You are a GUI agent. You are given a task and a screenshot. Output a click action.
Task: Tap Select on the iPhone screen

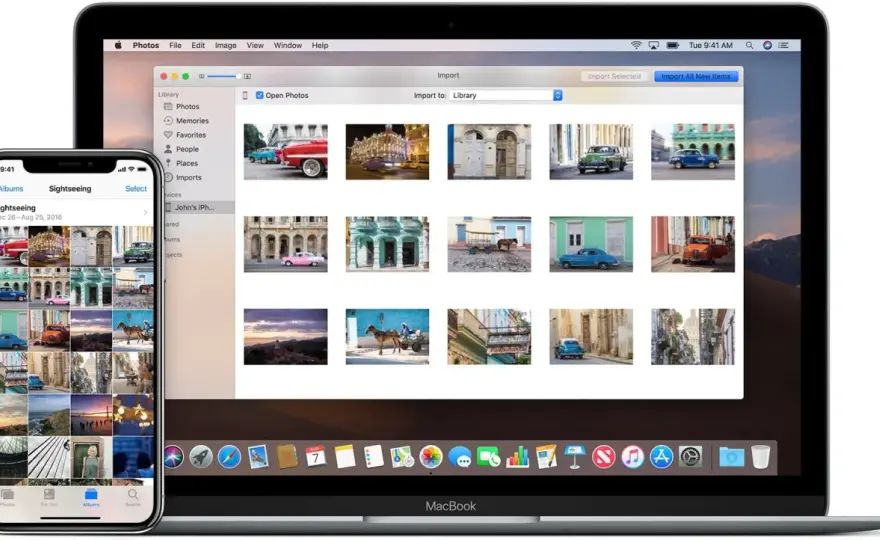pos(136,189)
